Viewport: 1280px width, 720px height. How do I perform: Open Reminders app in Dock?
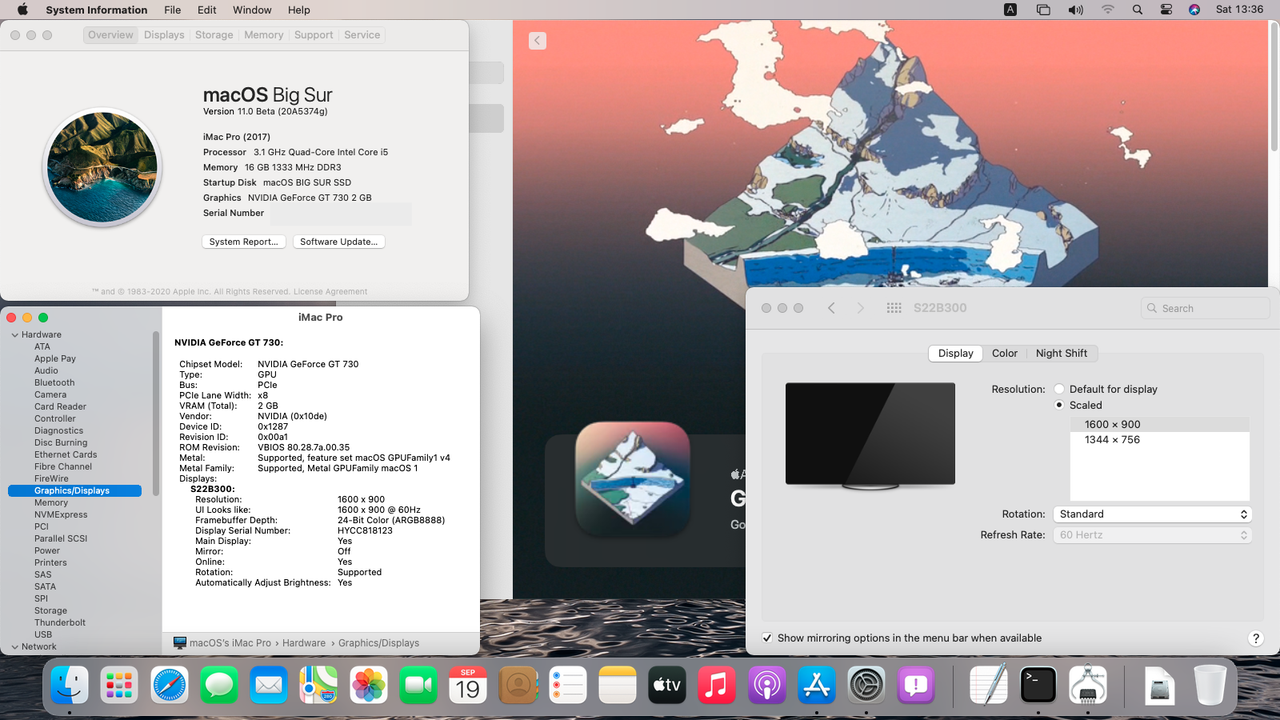pos(568,685)
